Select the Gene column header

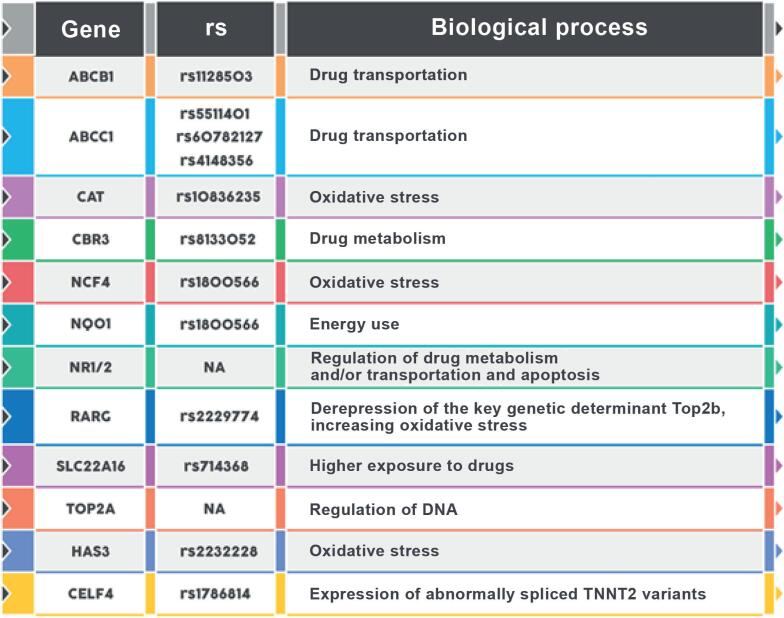tap(90, 29)
